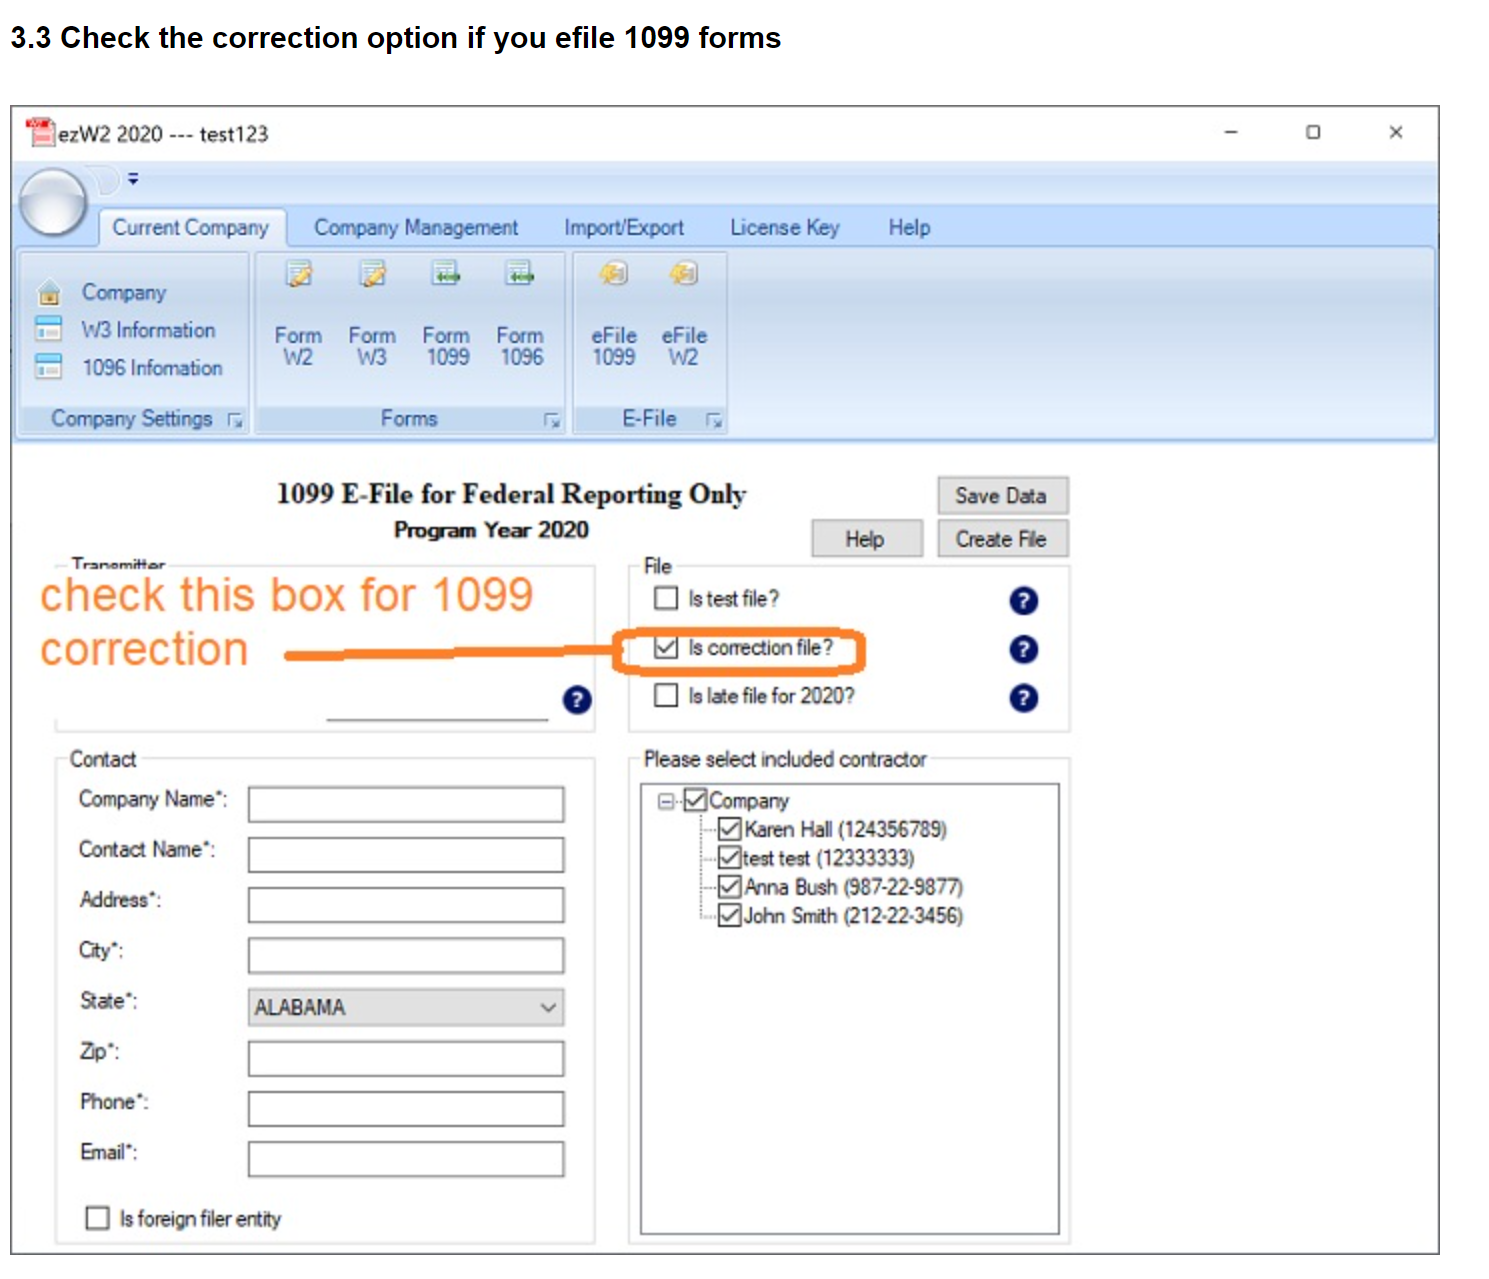Viewport: 1489px width, 1279px height.
Task: Switch to the Company Management tab
Action: click(416, 228)
